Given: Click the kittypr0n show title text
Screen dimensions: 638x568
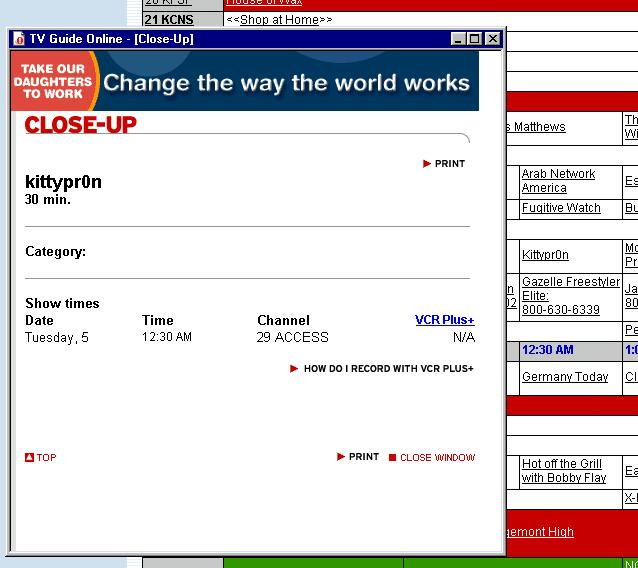Looking at the screenshot, I should (63, 181).
